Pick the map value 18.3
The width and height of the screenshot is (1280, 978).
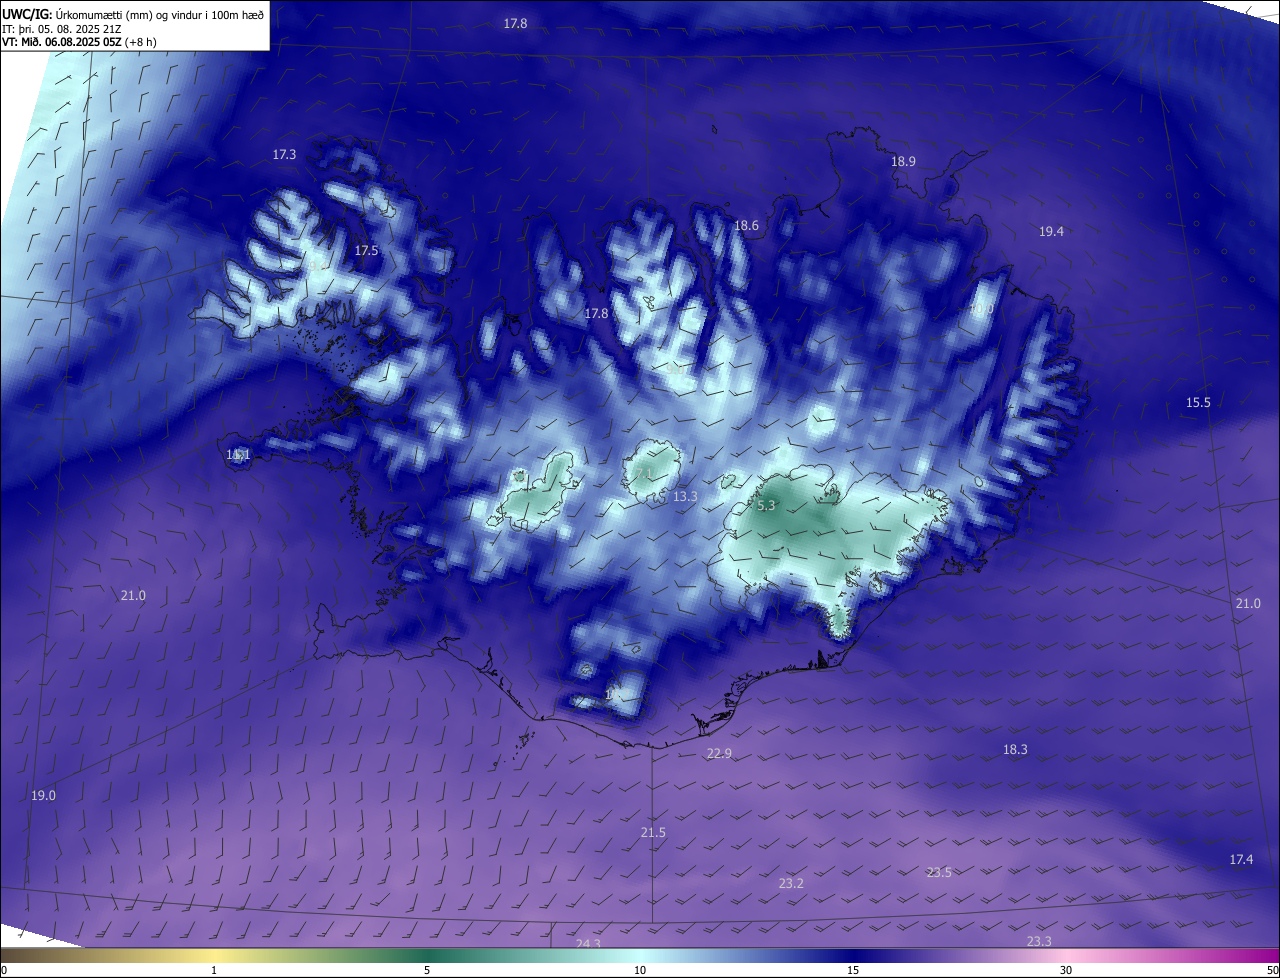(x=1015, y=749)
